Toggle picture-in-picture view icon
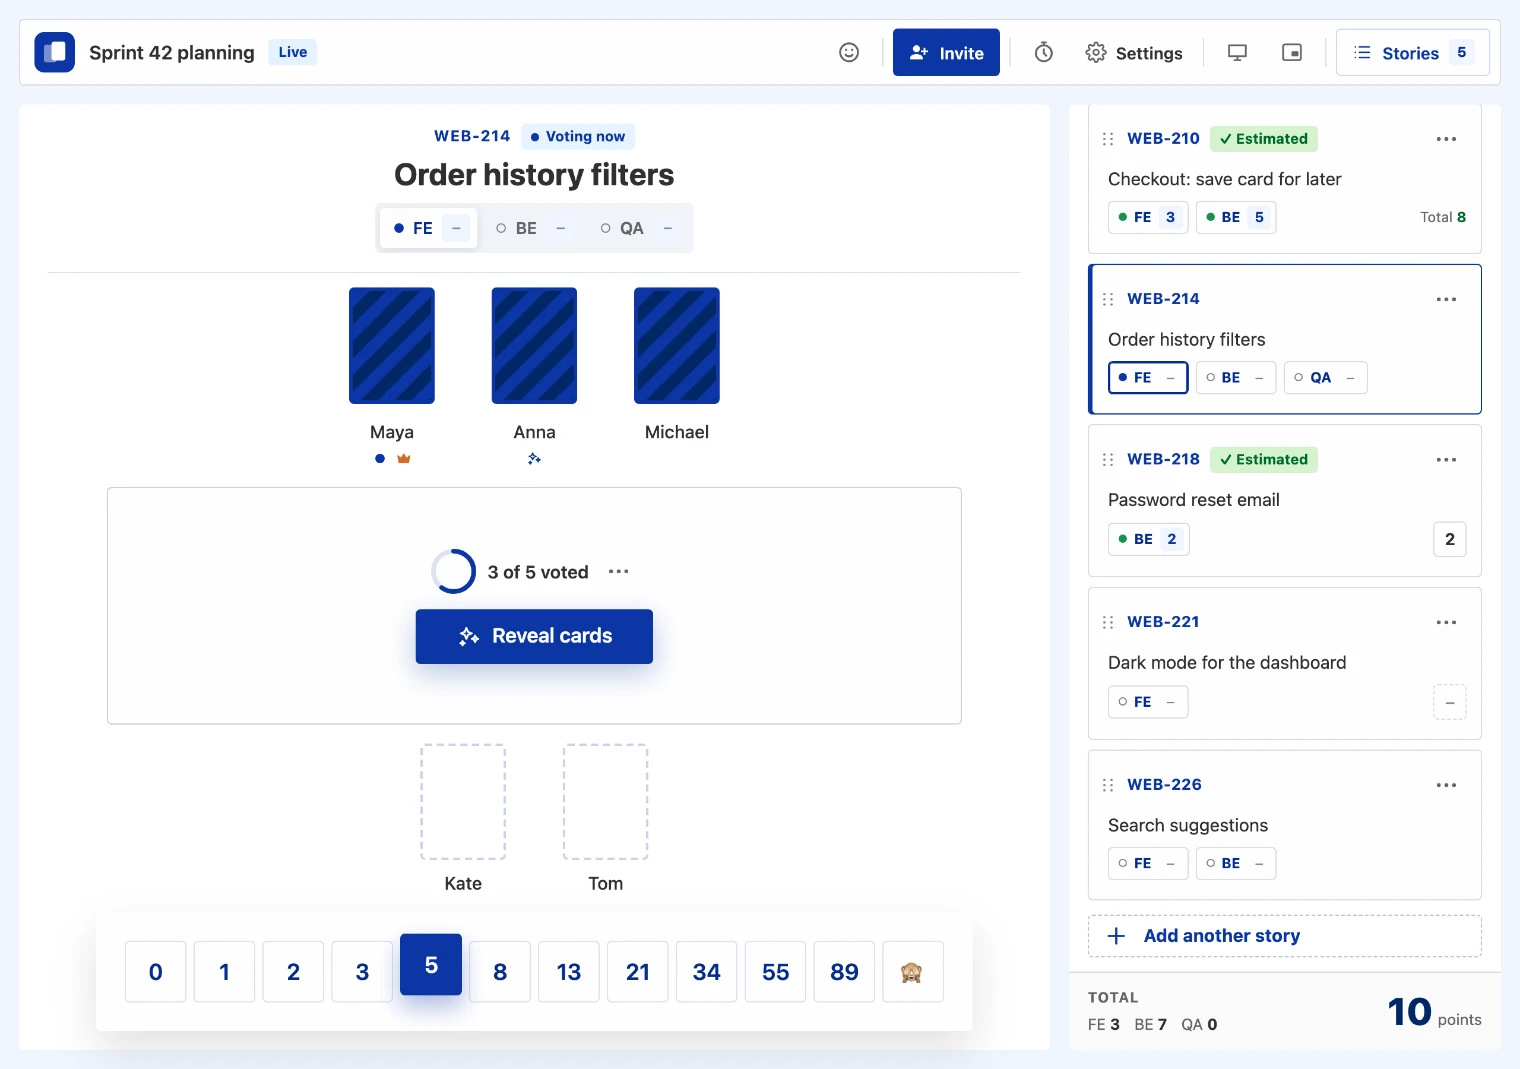This screenshot has height=1069, width=1520. [1292, 52]
